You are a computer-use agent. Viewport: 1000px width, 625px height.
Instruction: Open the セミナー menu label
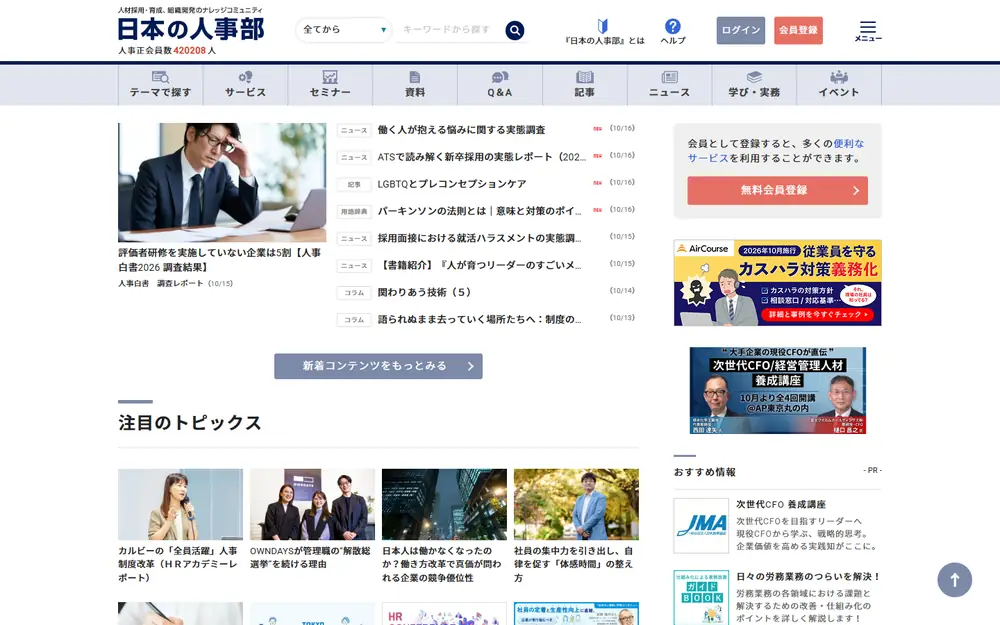(330, 92)
